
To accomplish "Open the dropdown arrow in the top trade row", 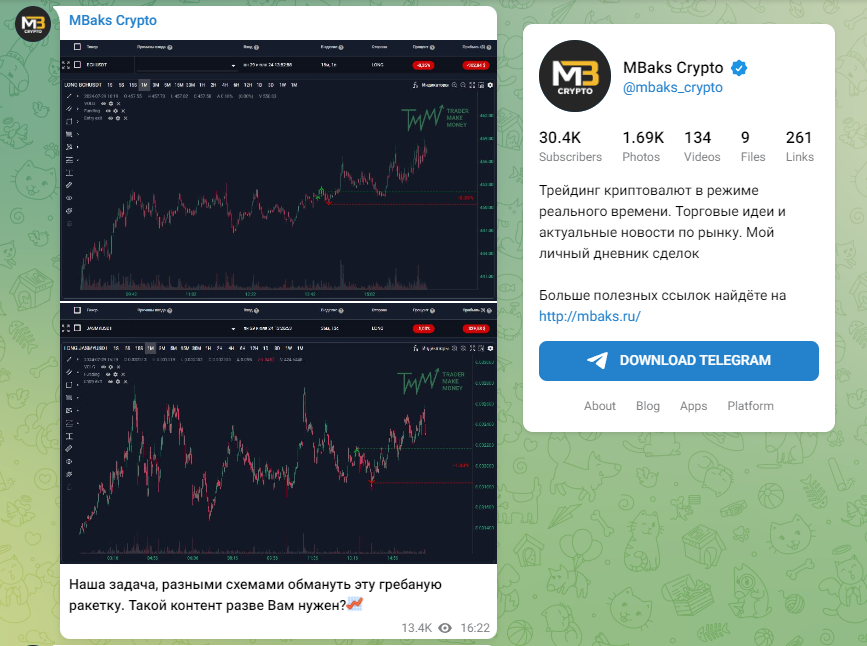I will click(233, 65).
